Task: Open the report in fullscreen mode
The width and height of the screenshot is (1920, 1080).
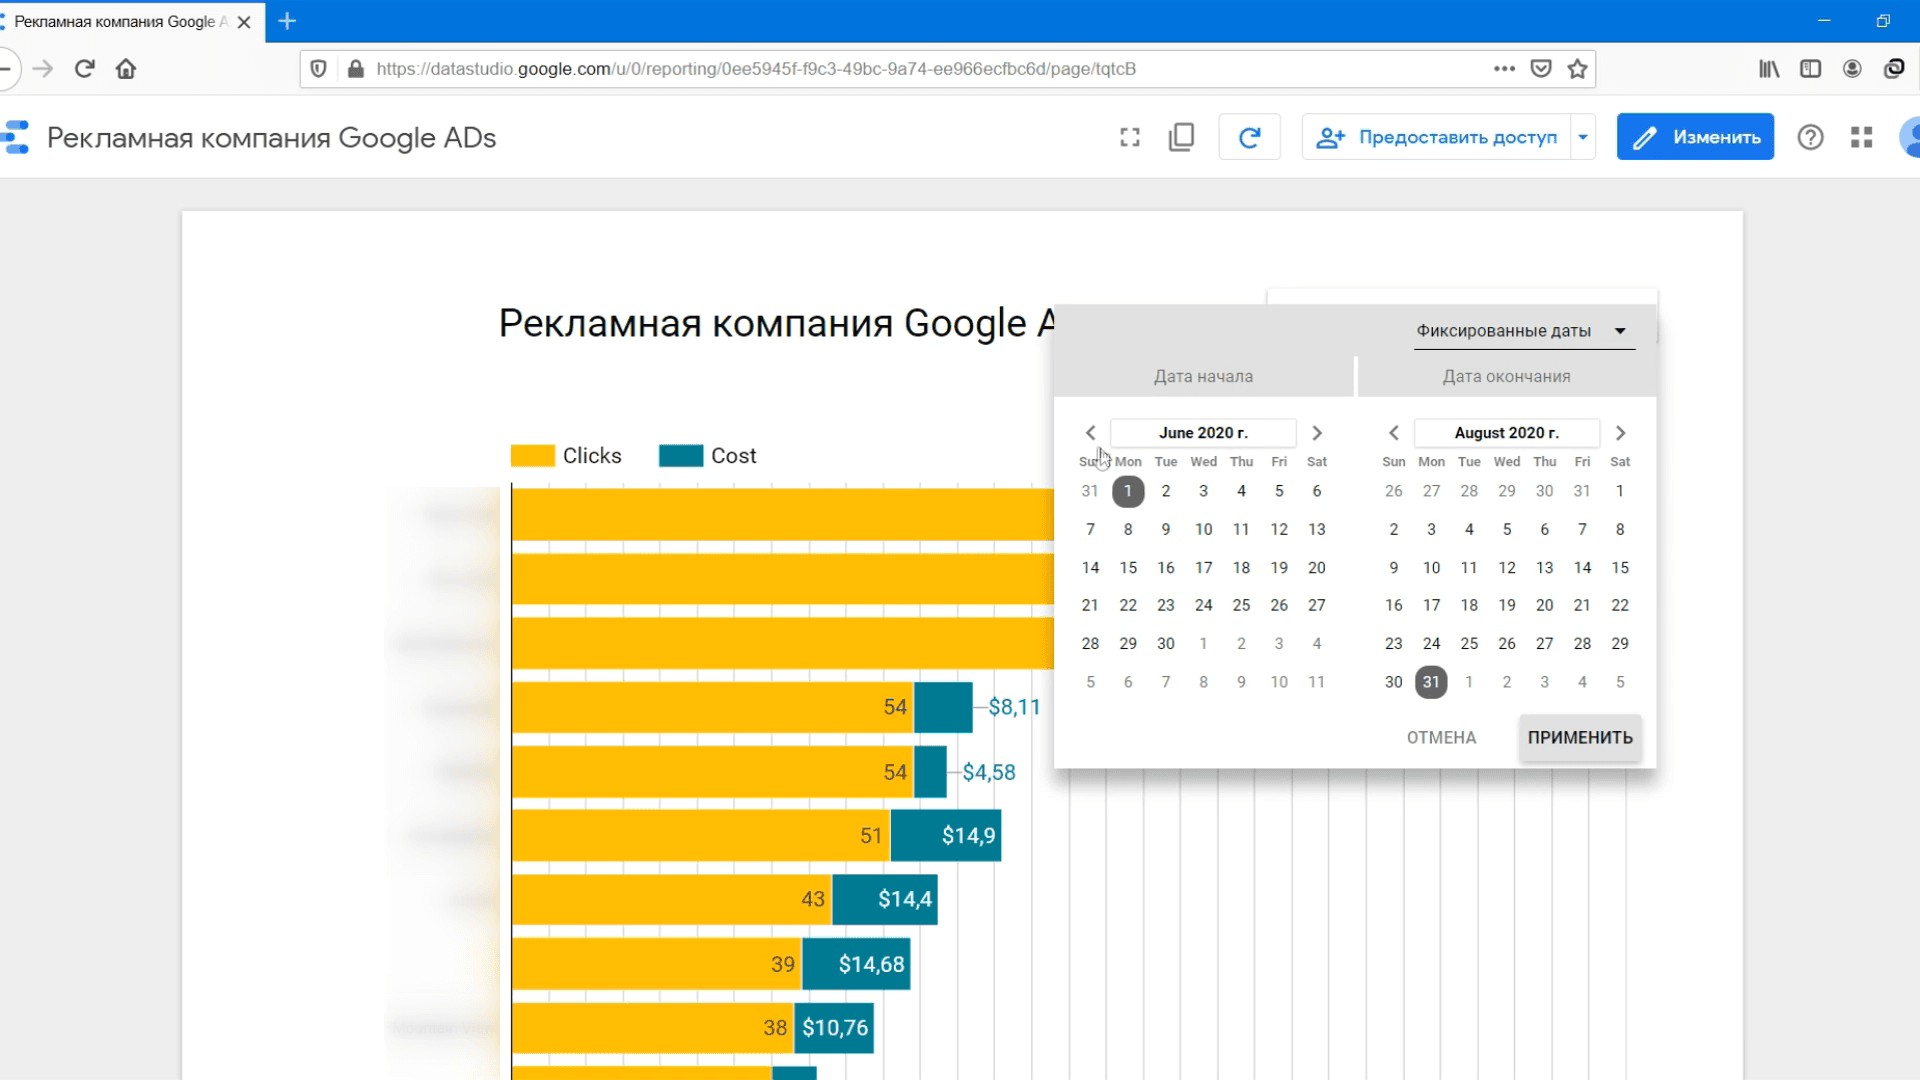Action: coord(1129,137)
